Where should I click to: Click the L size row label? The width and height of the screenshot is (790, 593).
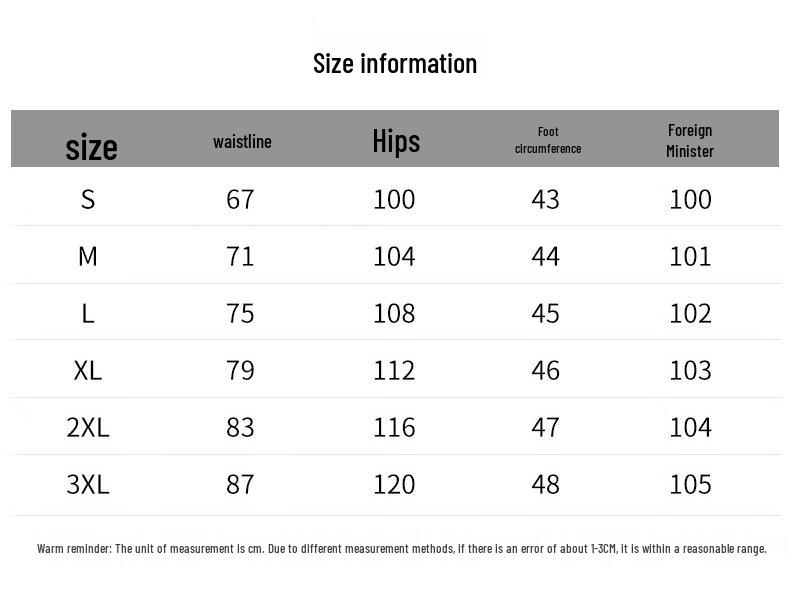click(x=88, y=313)
